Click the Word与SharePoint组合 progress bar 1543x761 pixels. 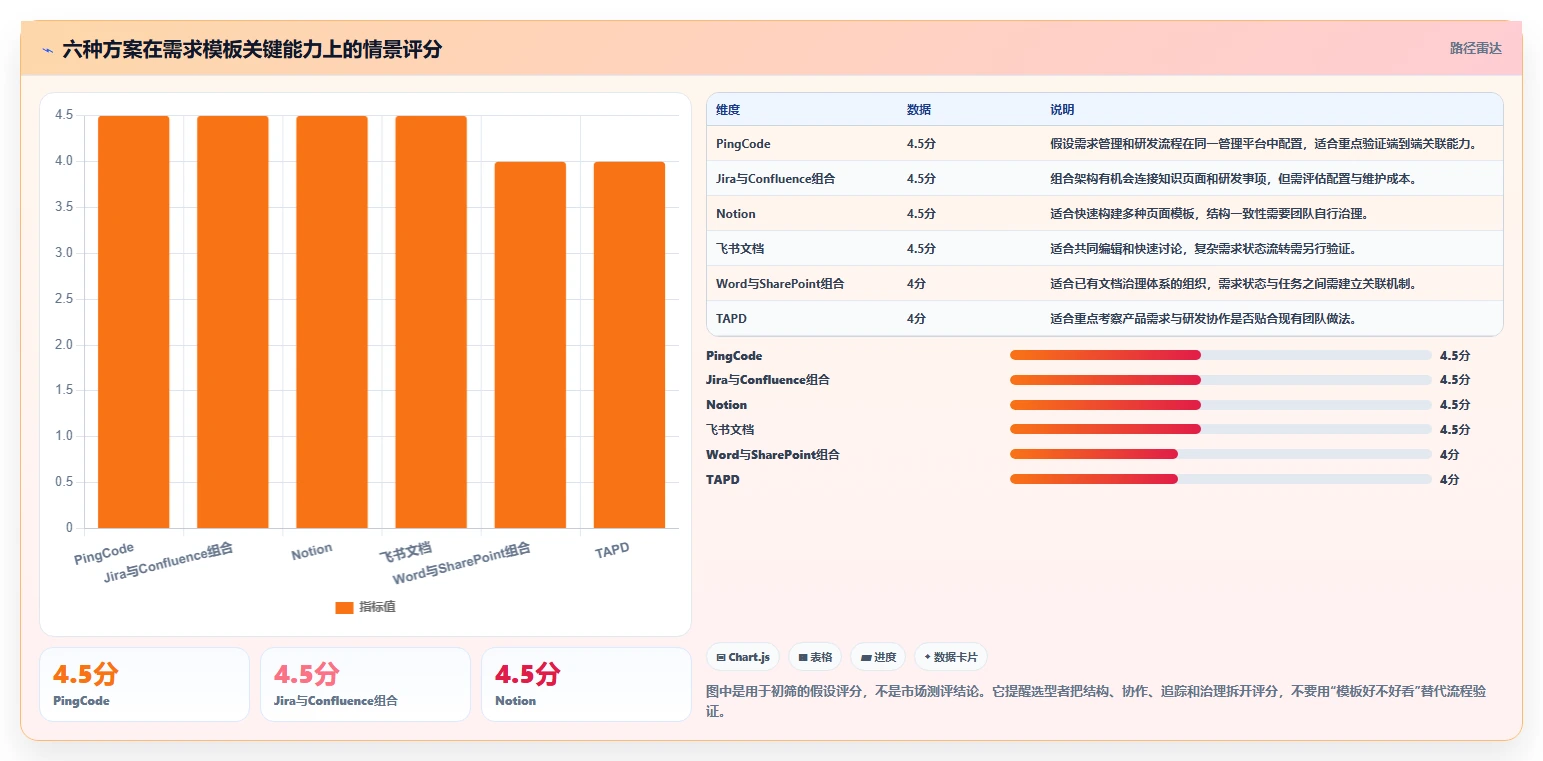[1221, 454]
